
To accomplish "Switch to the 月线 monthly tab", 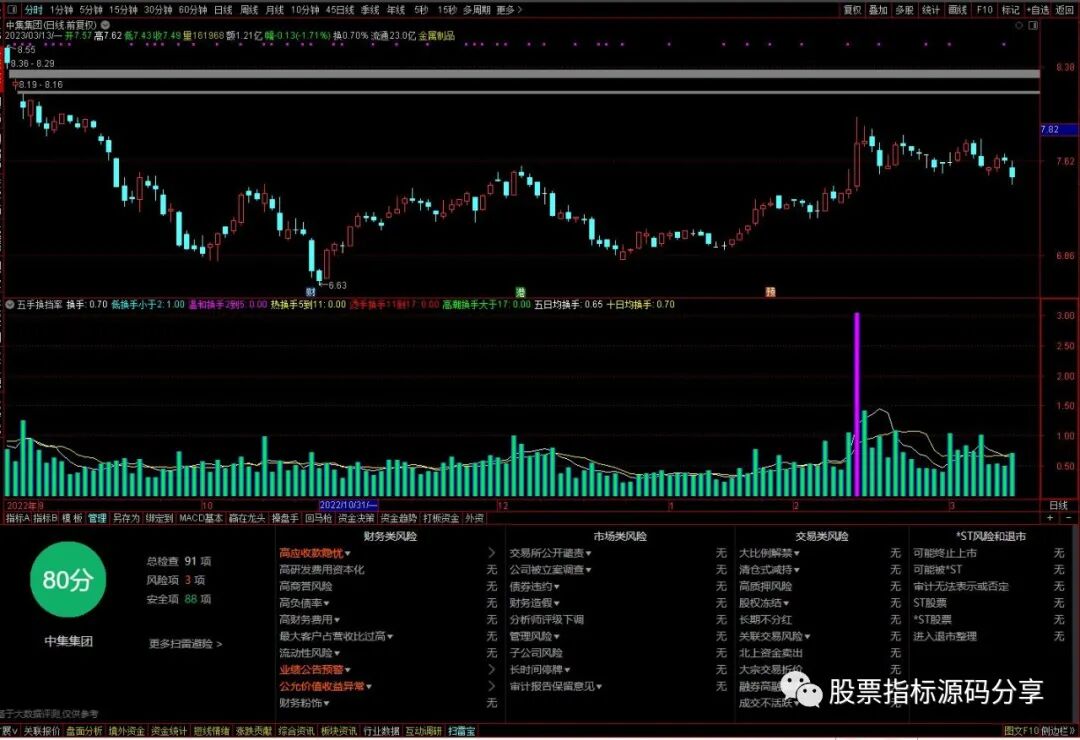I will tap(274, 10).
